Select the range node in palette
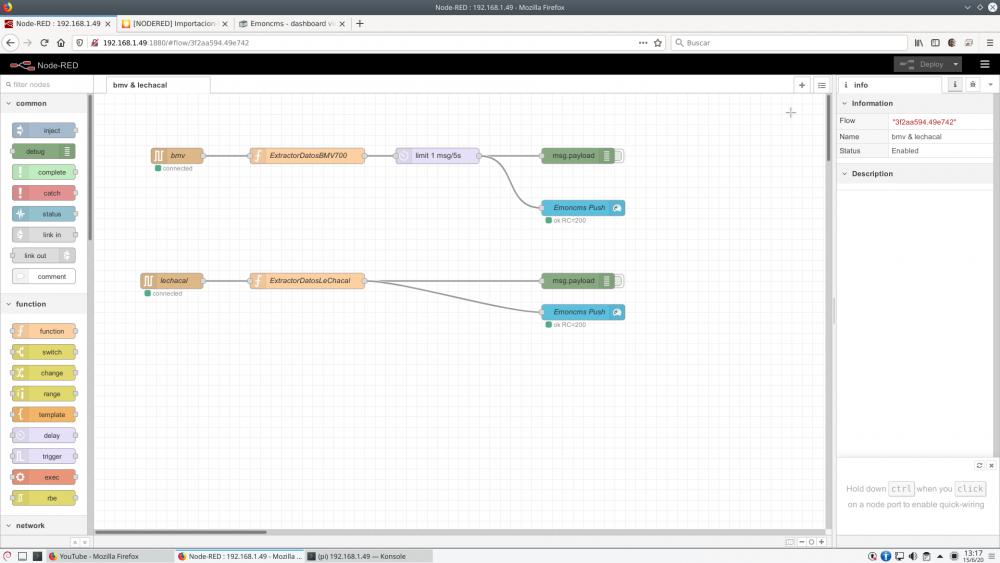This screenshot has height=563, width=1000. point(44,393)
